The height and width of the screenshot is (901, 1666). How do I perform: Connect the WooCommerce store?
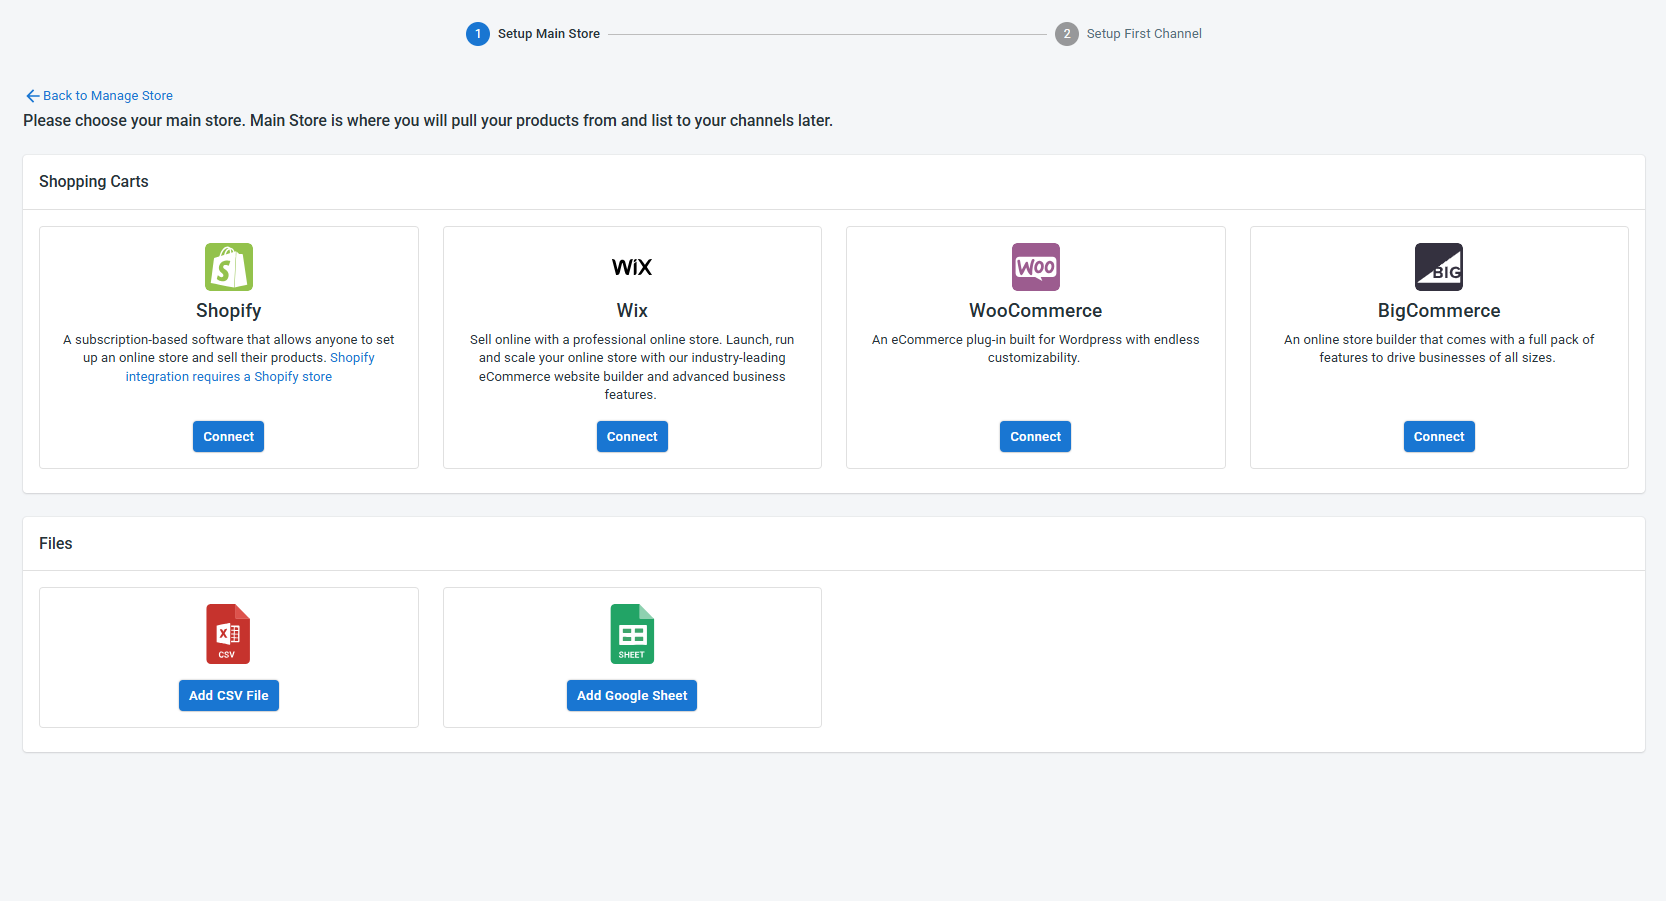[x=1035, y=437]
